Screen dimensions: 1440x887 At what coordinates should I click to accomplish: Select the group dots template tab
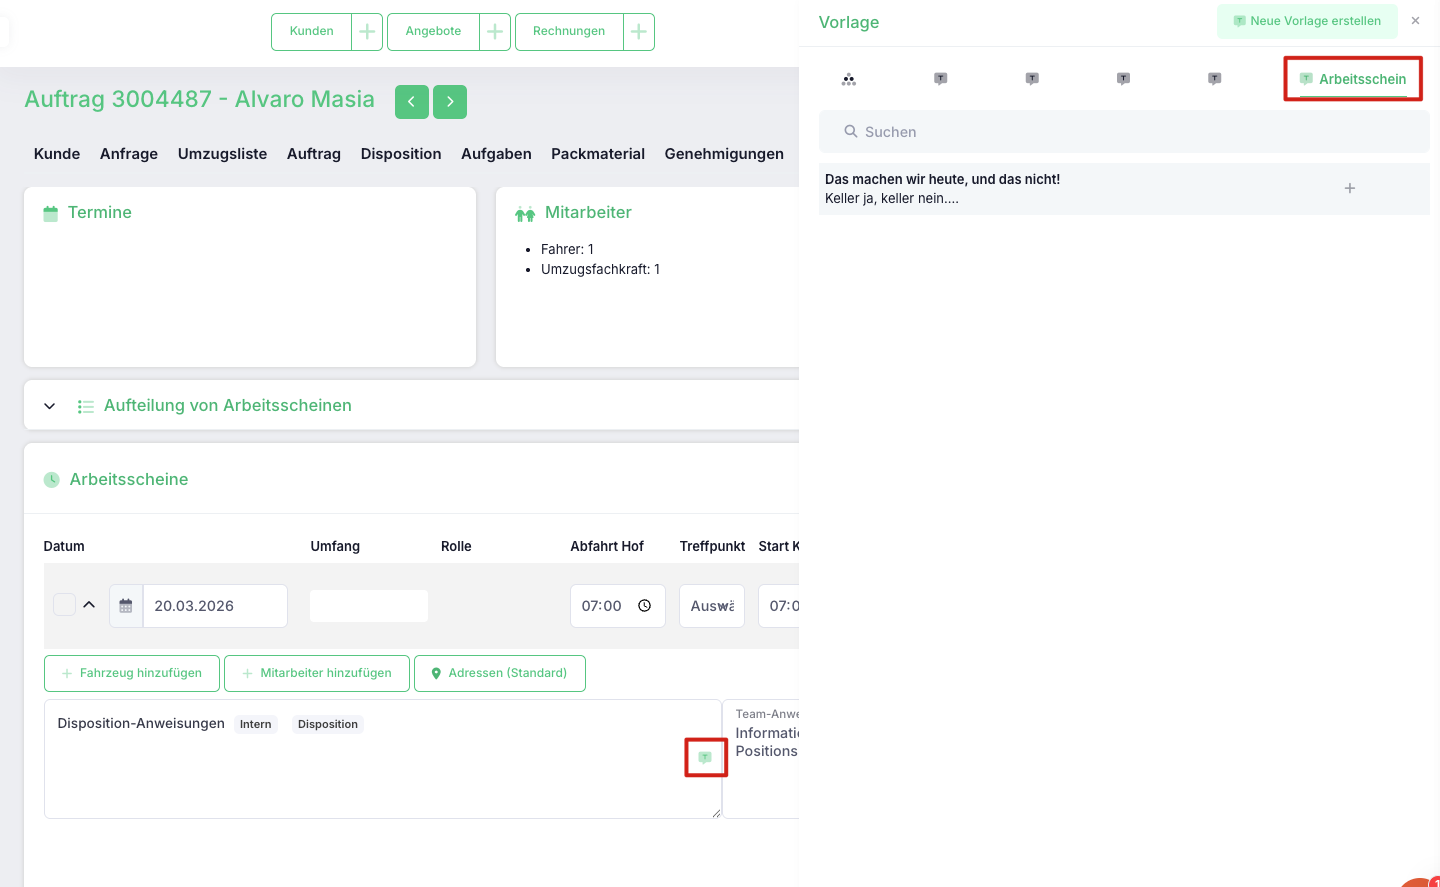click(849, 79)
